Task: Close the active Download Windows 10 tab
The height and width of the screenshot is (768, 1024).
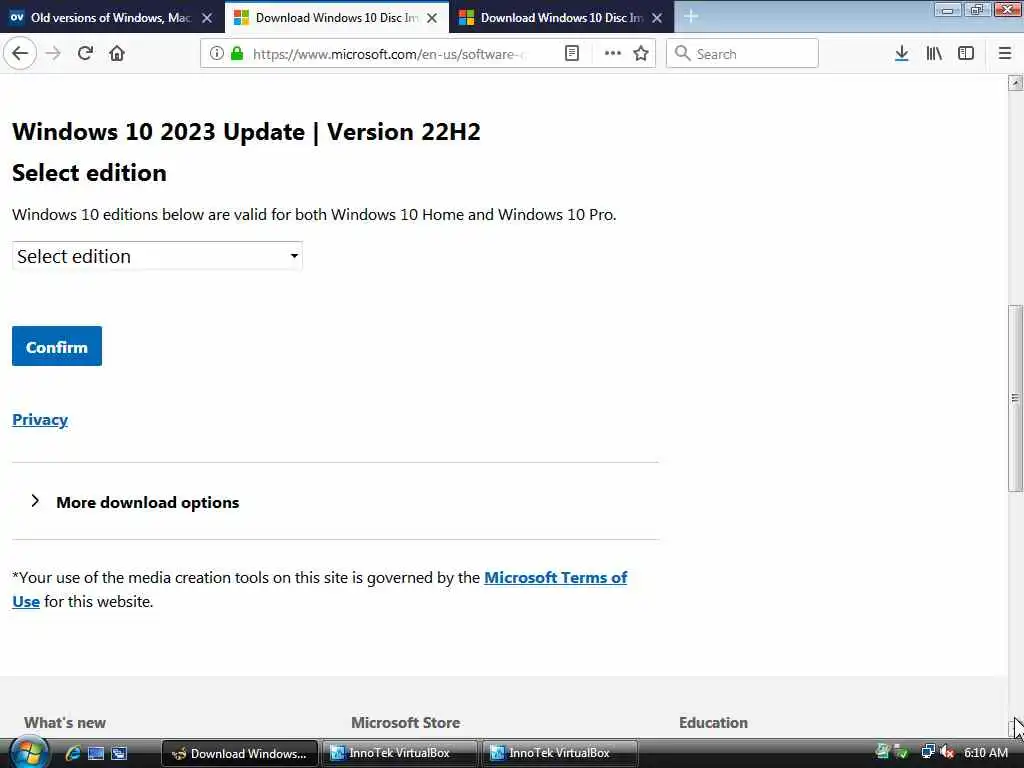Action: tap(432, 18)
